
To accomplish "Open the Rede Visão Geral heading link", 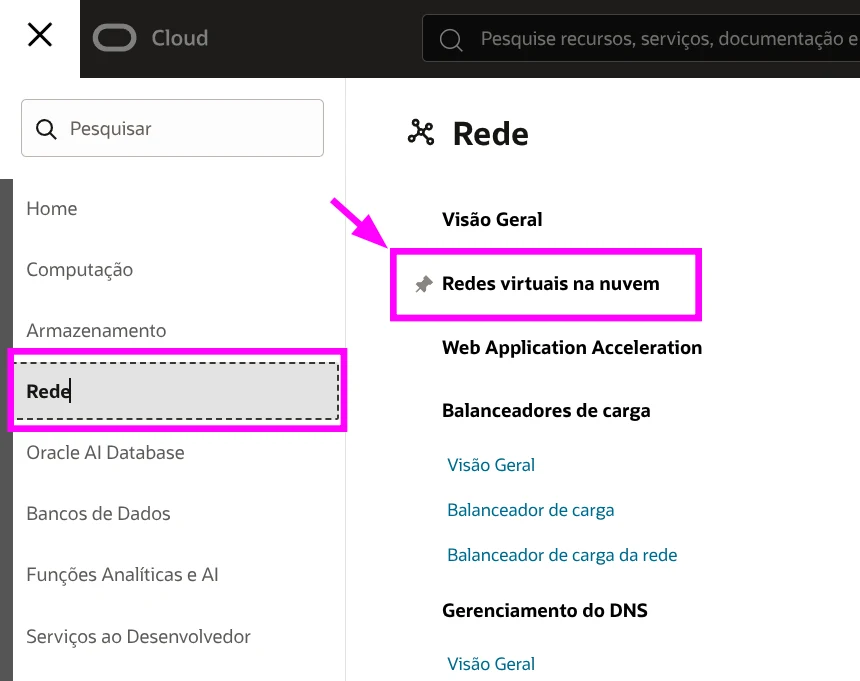I will (492, 219).
